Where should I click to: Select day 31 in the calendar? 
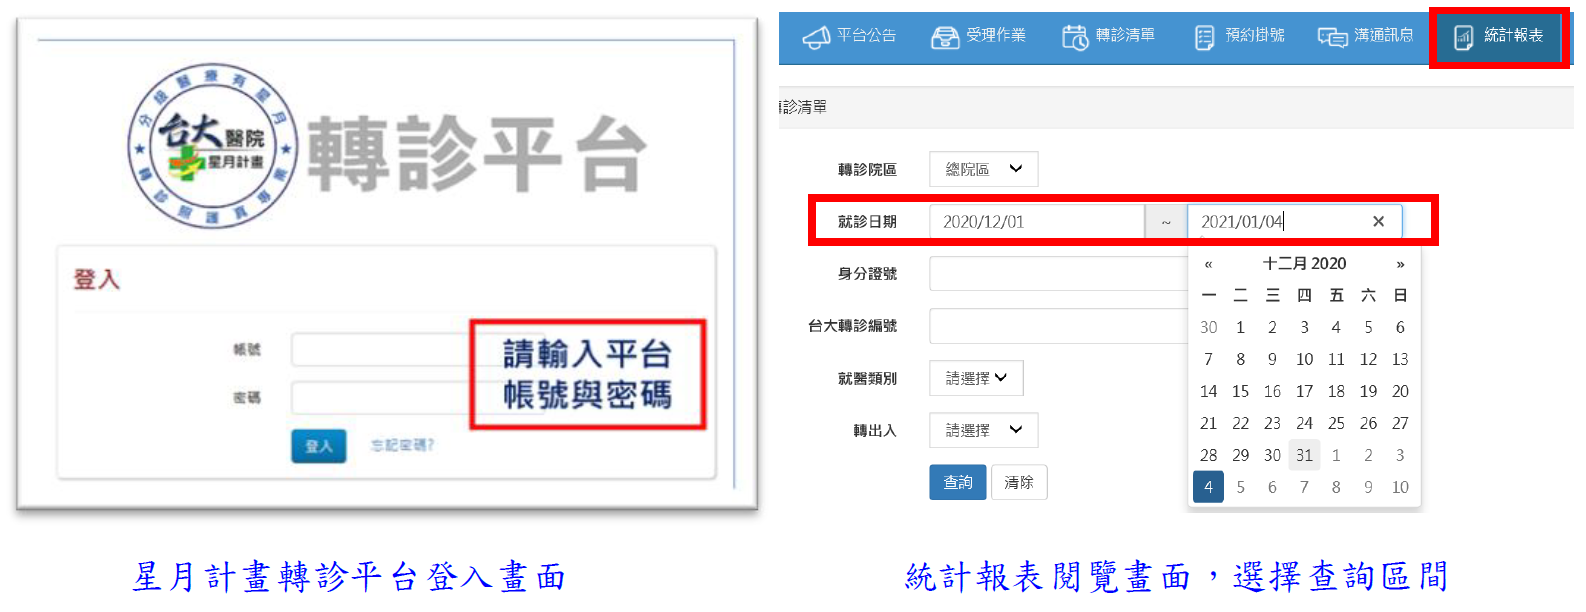pos(1304,455)
